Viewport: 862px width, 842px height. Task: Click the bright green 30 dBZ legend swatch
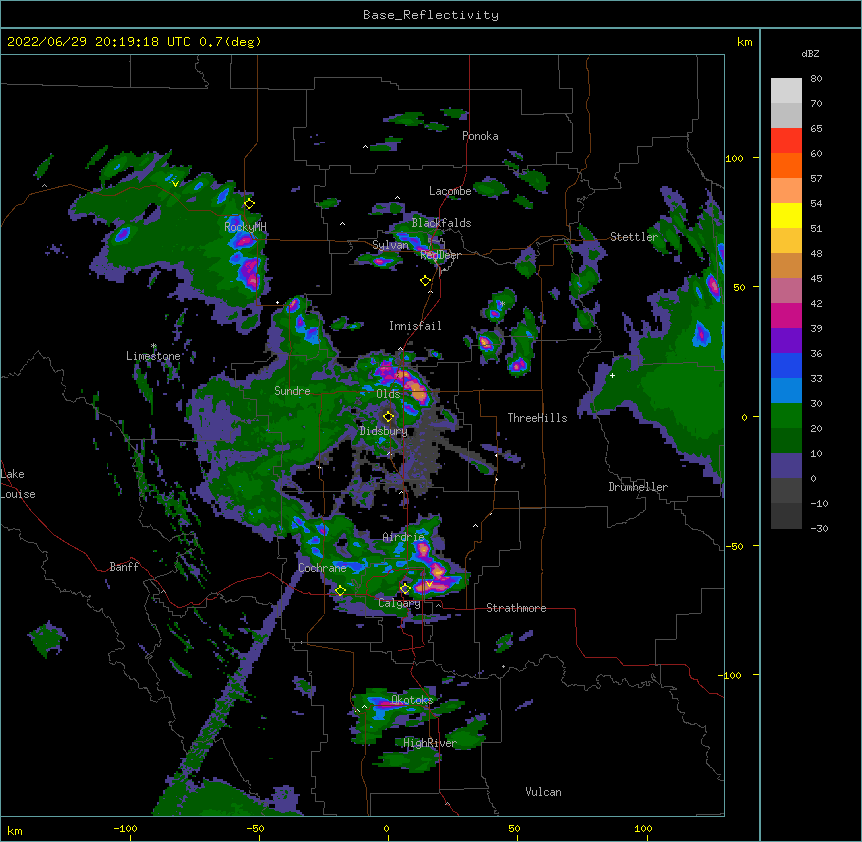click(x=786, y=416)
